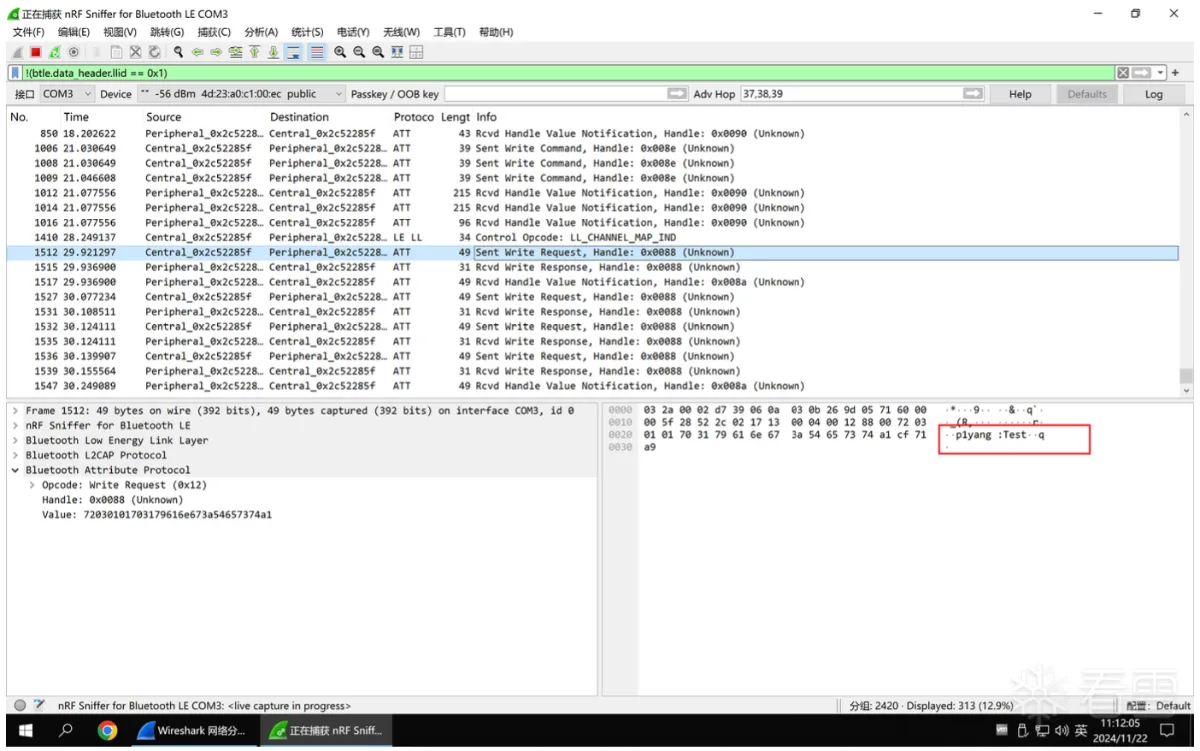Toggle packet list colorize rules

click(x=316, y=52)
